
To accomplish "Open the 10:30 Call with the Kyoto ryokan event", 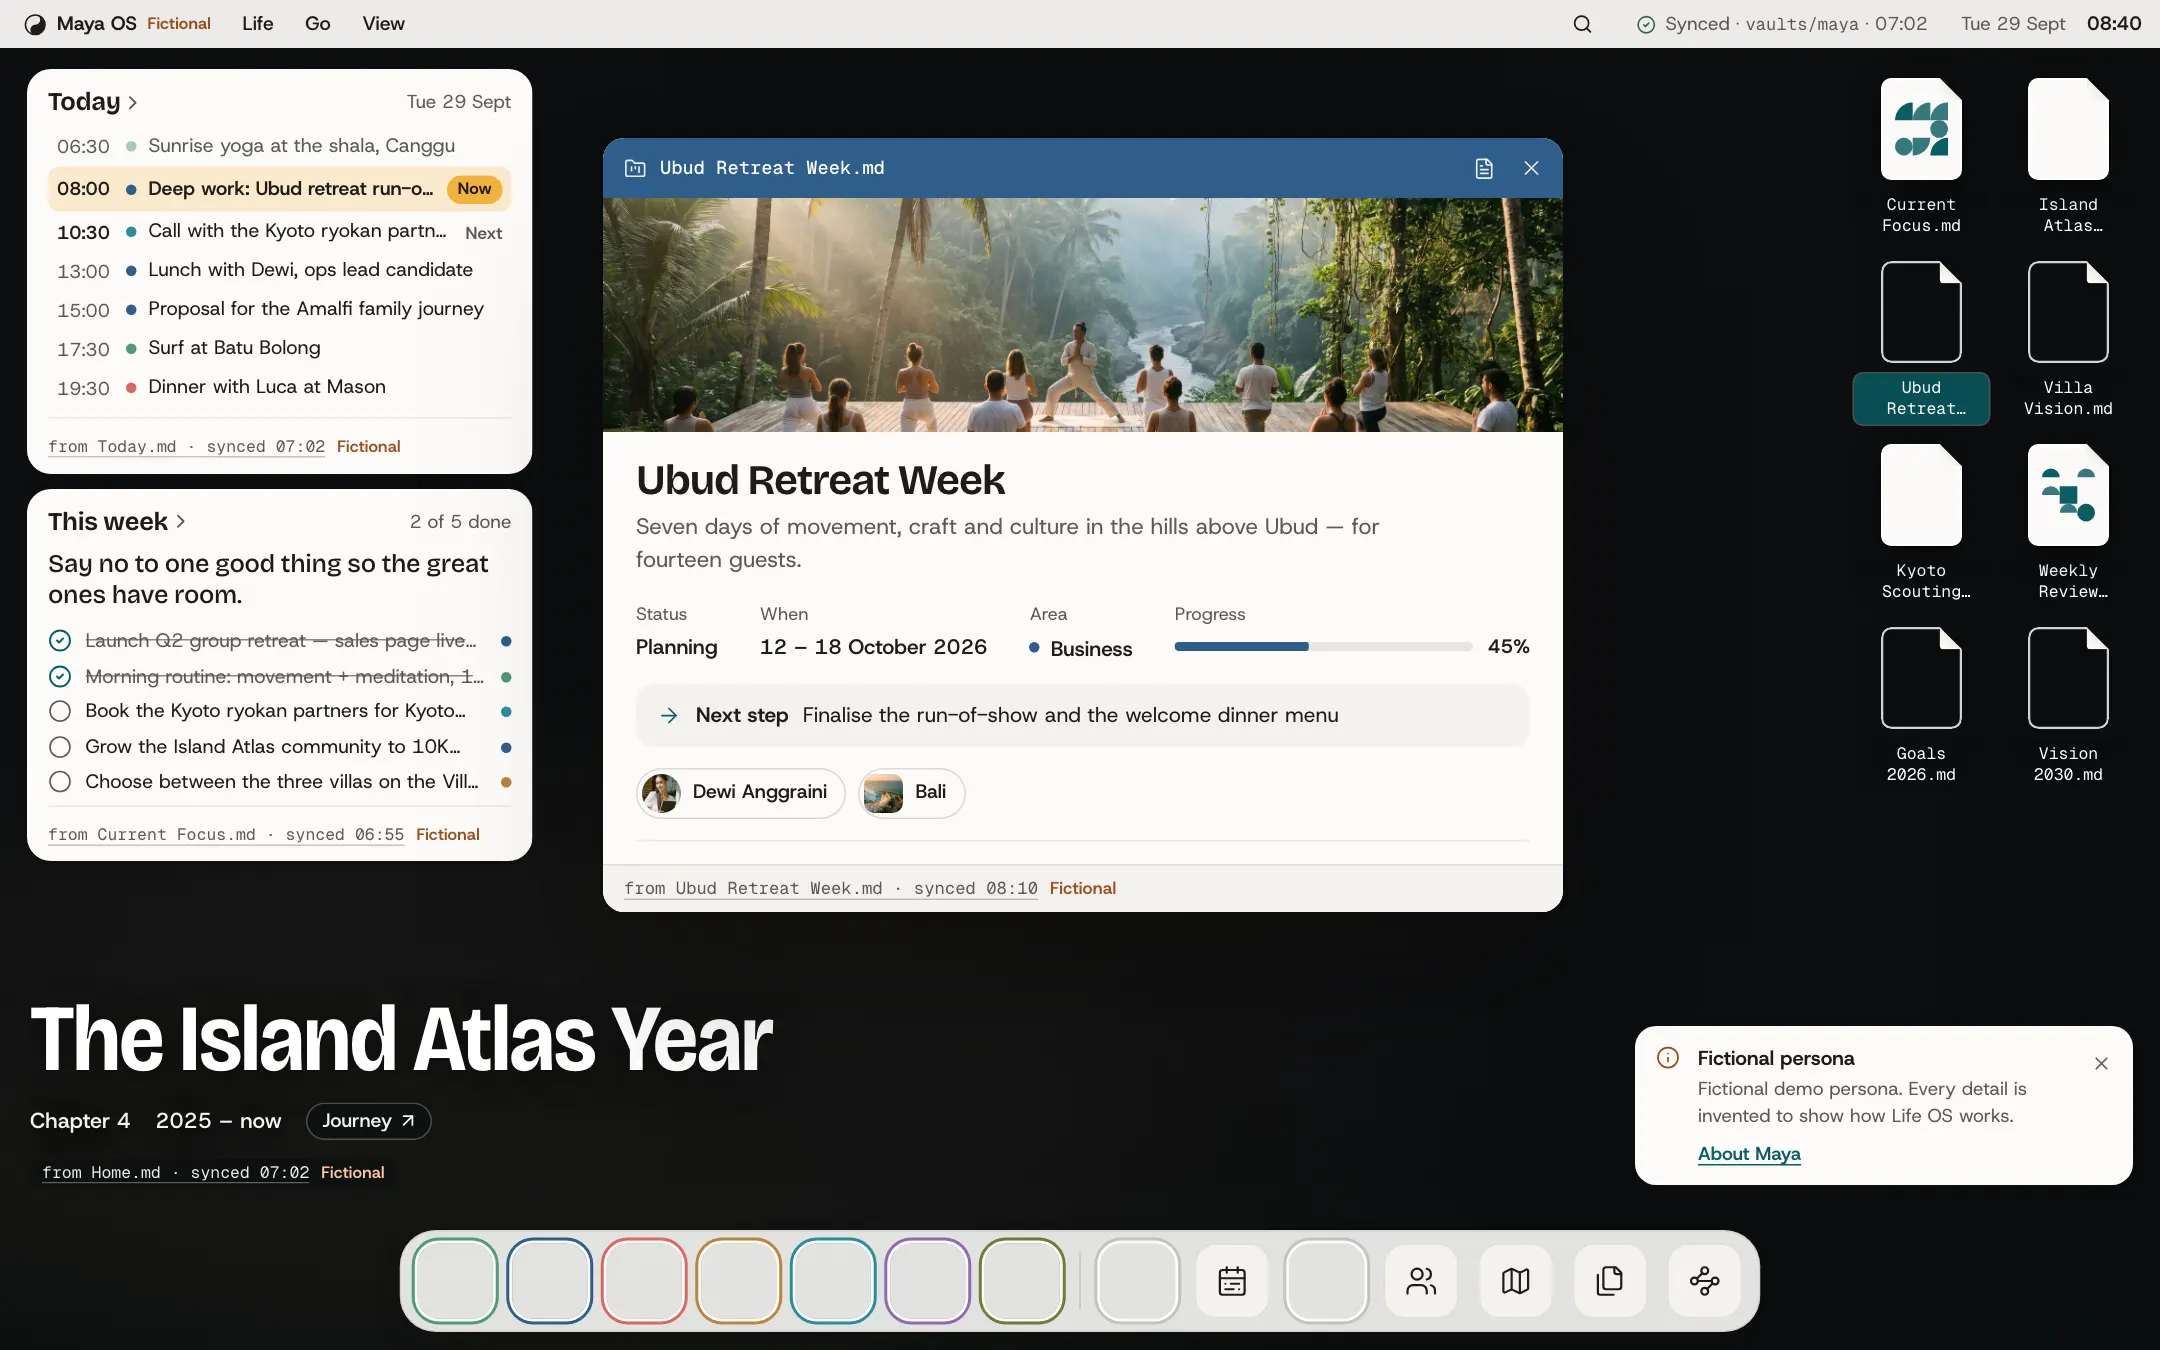I will click(279, 232).
